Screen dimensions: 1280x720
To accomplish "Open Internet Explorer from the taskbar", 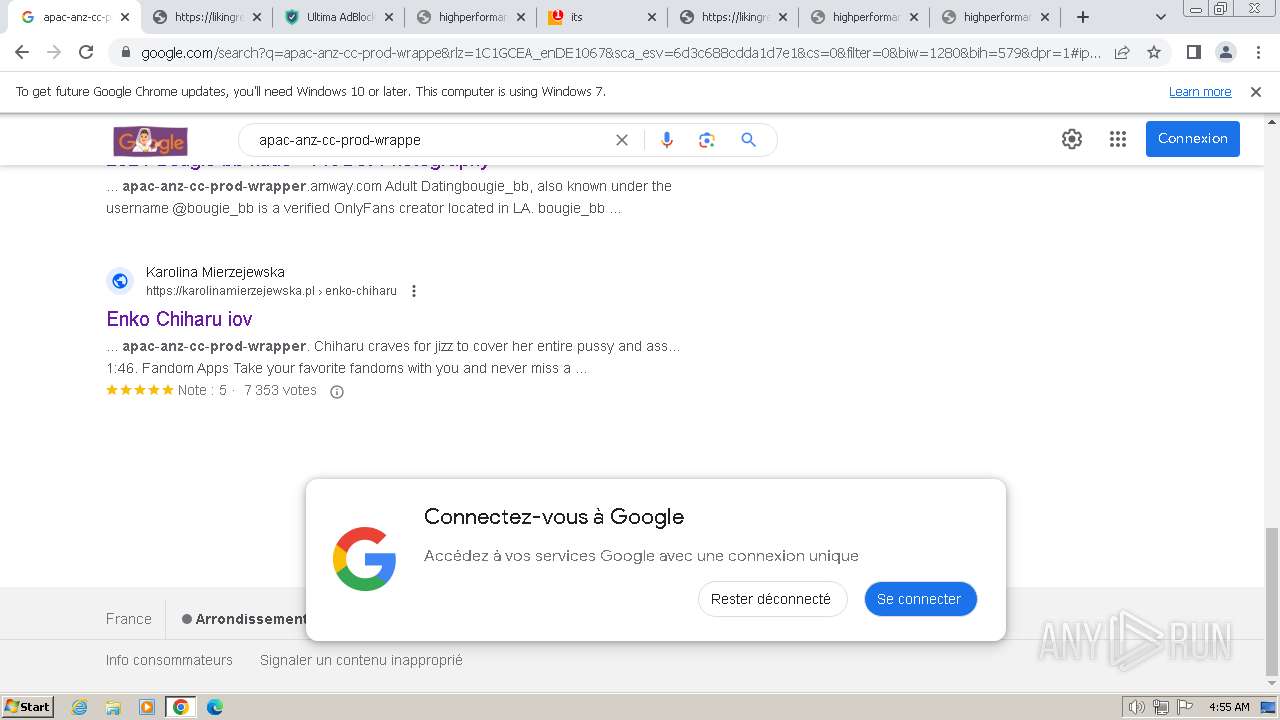I will [x=79, y=707].
